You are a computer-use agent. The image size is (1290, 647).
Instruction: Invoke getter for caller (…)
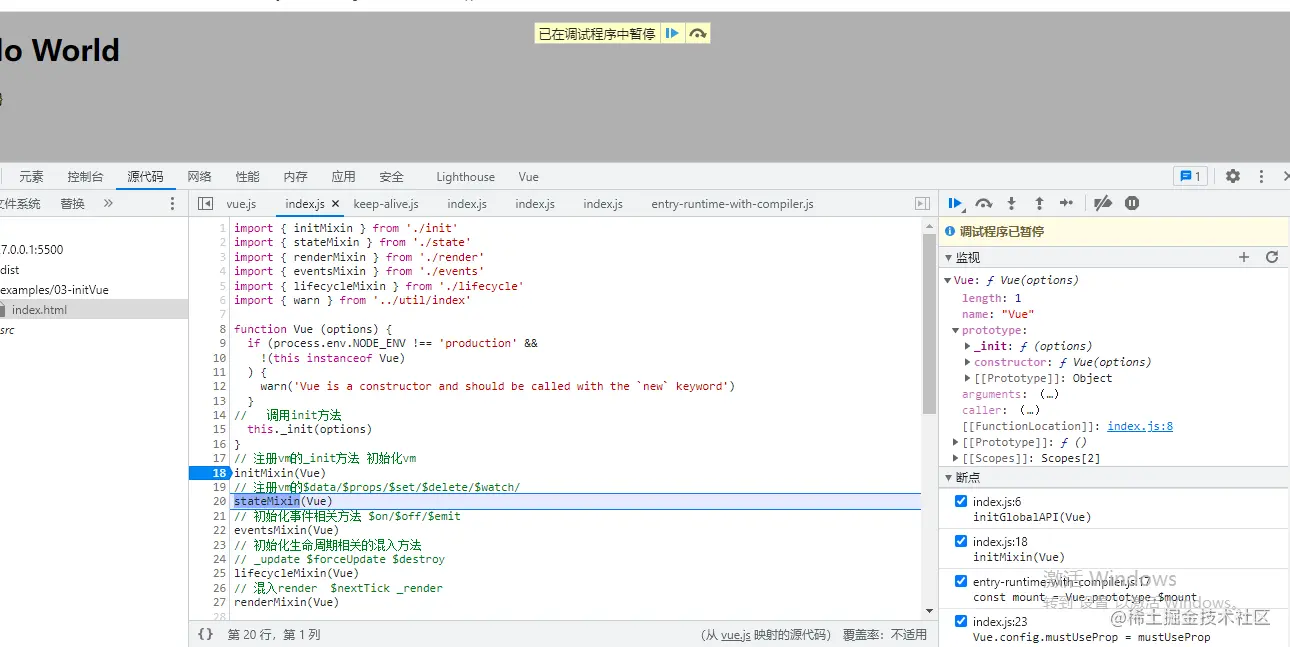coord(1029,410)
